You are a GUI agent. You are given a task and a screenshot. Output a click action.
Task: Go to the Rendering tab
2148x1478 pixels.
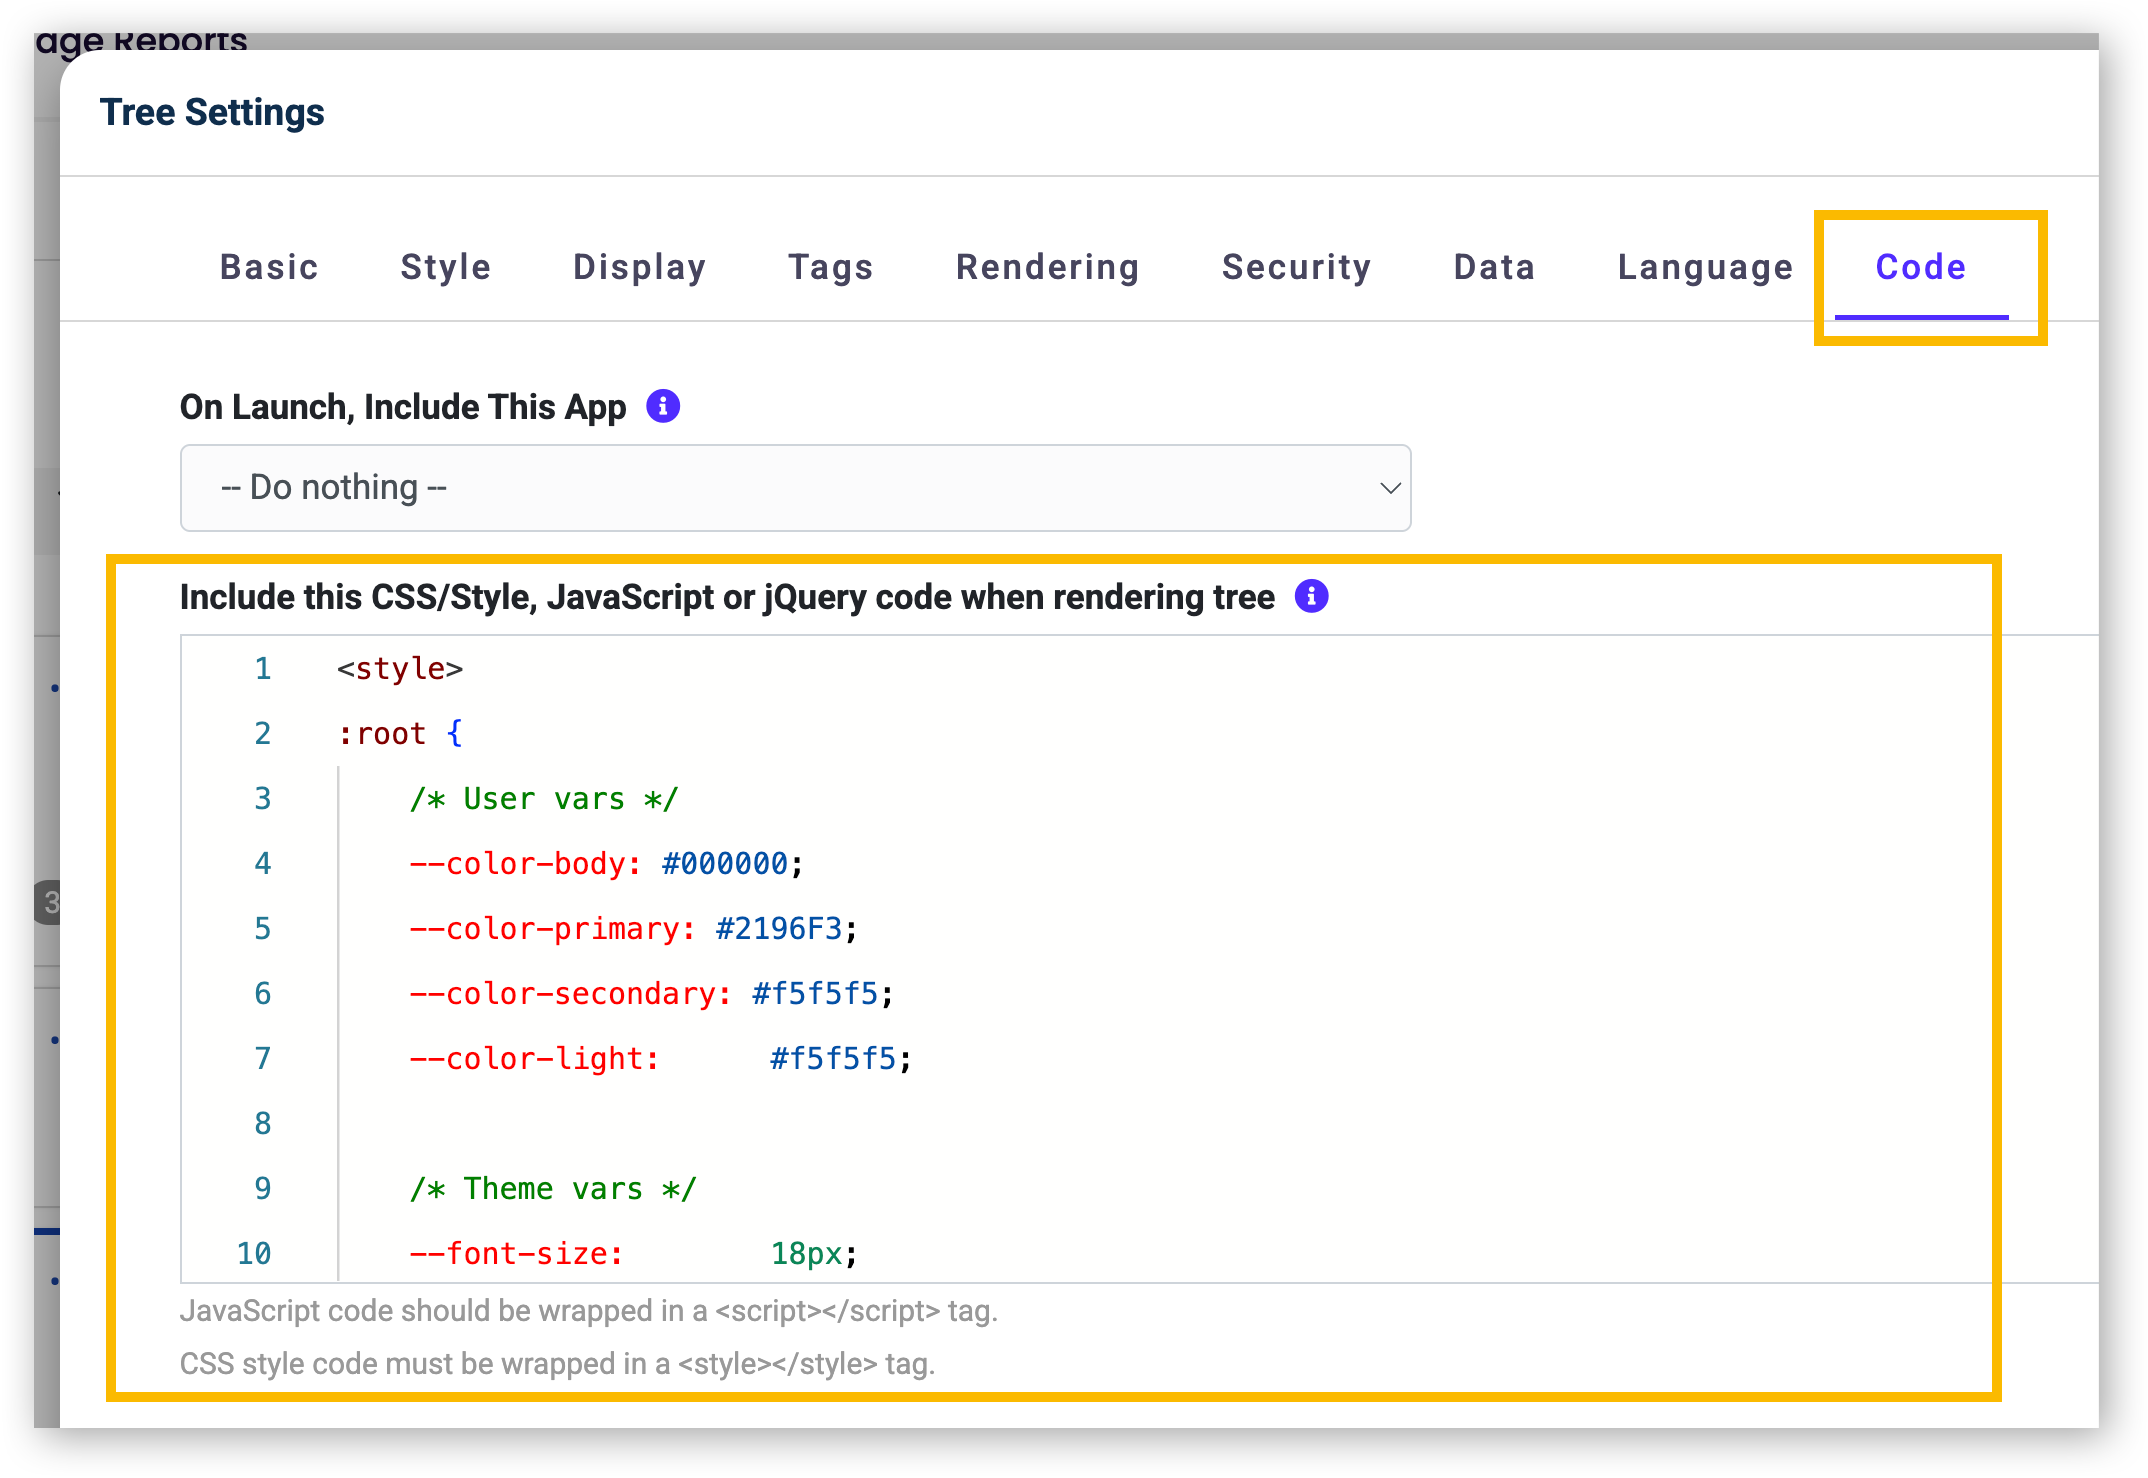click(1048, 267)
